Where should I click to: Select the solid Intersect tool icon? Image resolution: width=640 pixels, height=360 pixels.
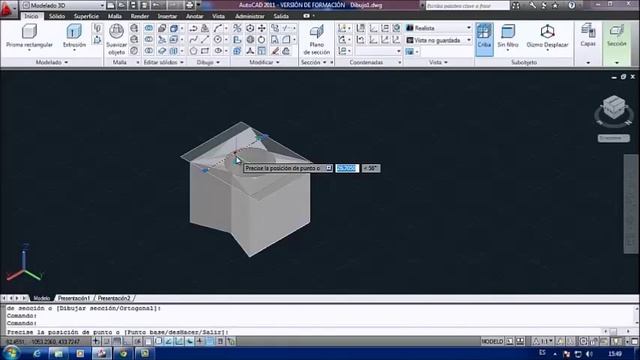pos(149,51)
